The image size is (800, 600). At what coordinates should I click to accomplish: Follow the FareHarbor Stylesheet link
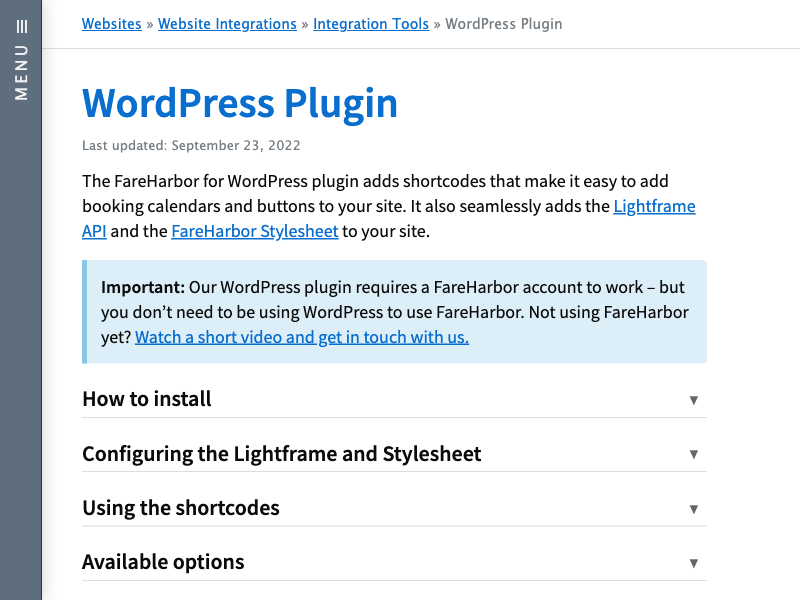coord(255,231)
